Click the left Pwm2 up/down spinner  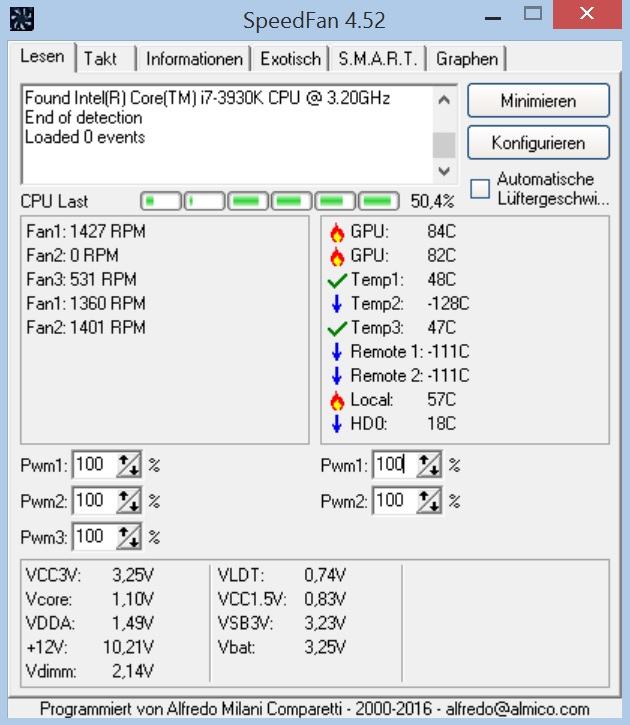coord(128,501)
